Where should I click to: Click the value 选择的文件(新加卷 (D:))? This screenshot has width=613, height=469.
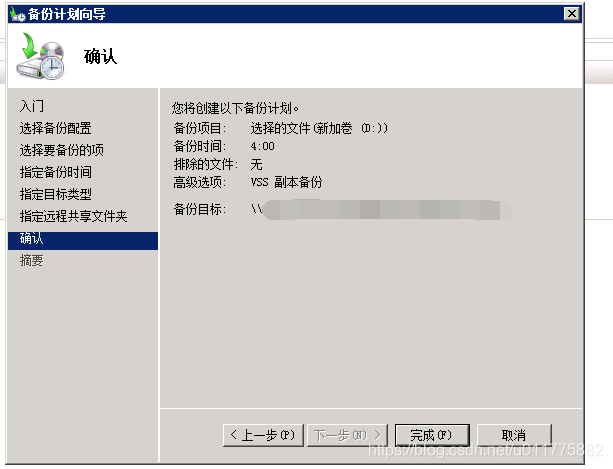(x=319, y=128)
